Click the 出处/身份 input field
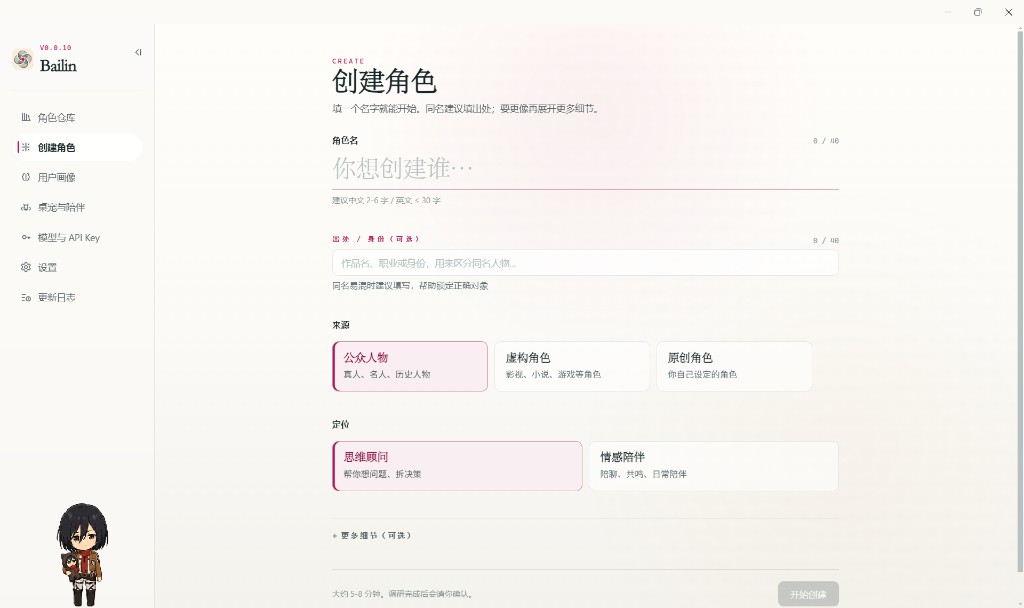The height and width of the screenshot is (608, 1024). (585, 263)
